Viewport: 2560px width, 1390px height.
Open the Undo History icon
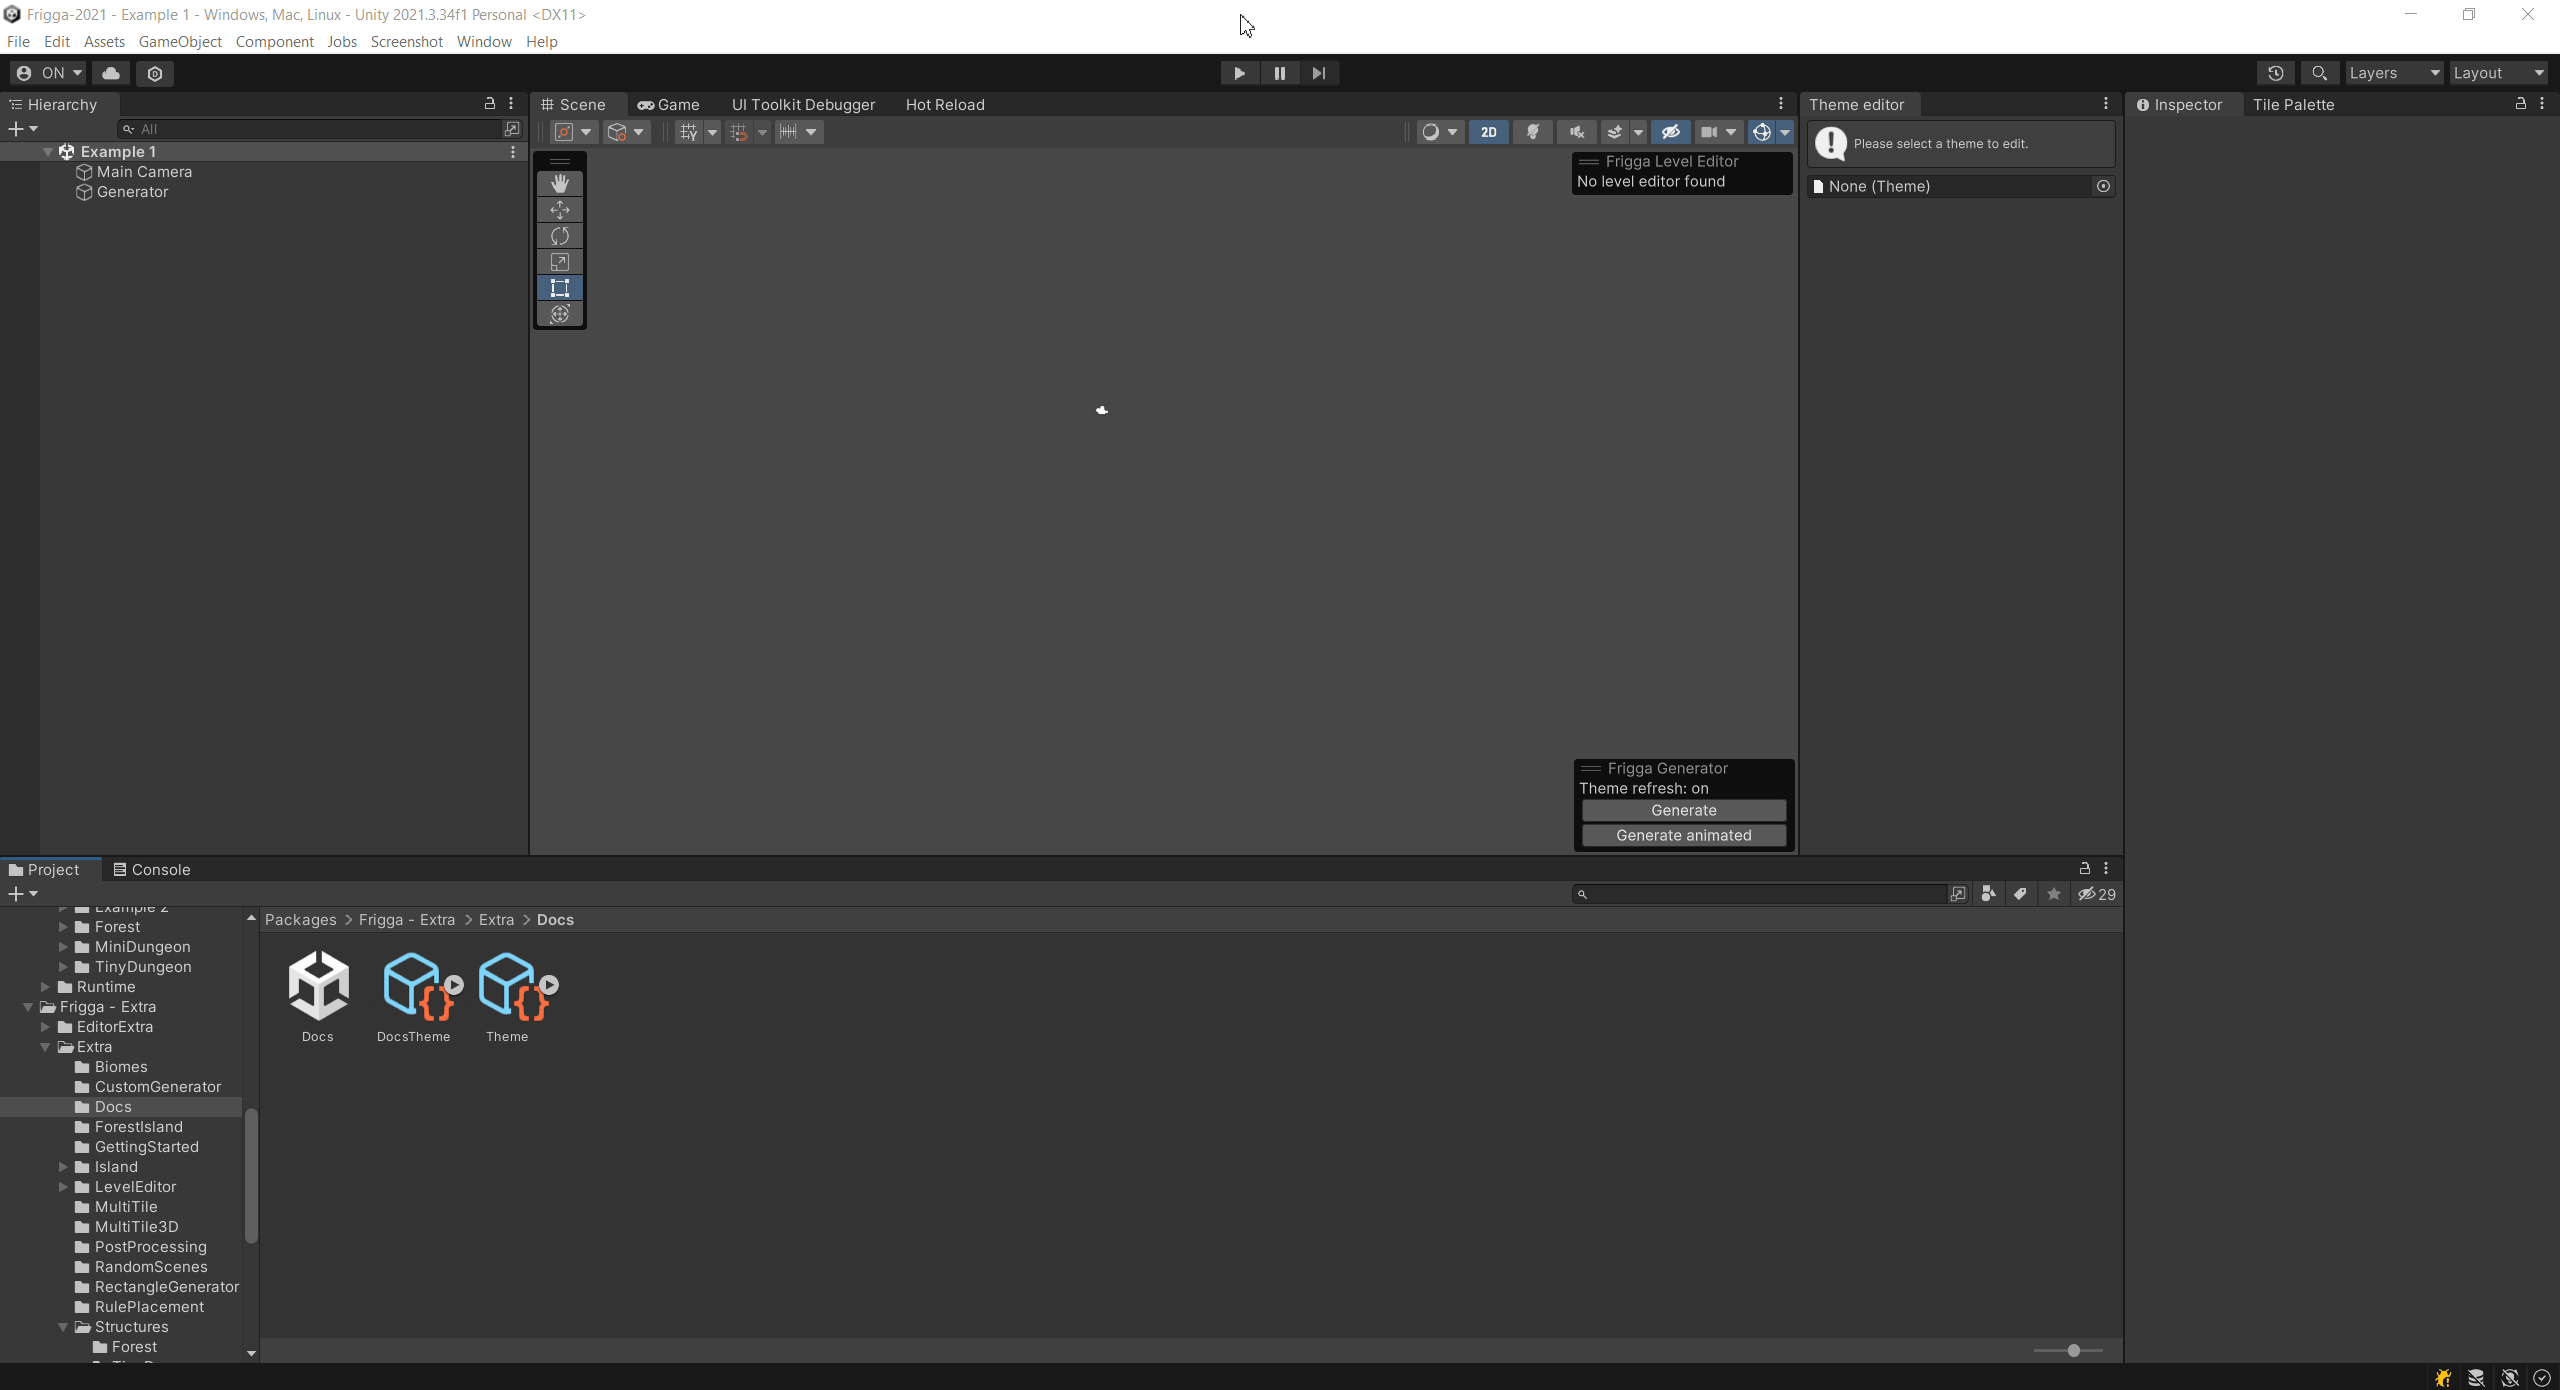pyautogui.click(x=2275, y=73)
